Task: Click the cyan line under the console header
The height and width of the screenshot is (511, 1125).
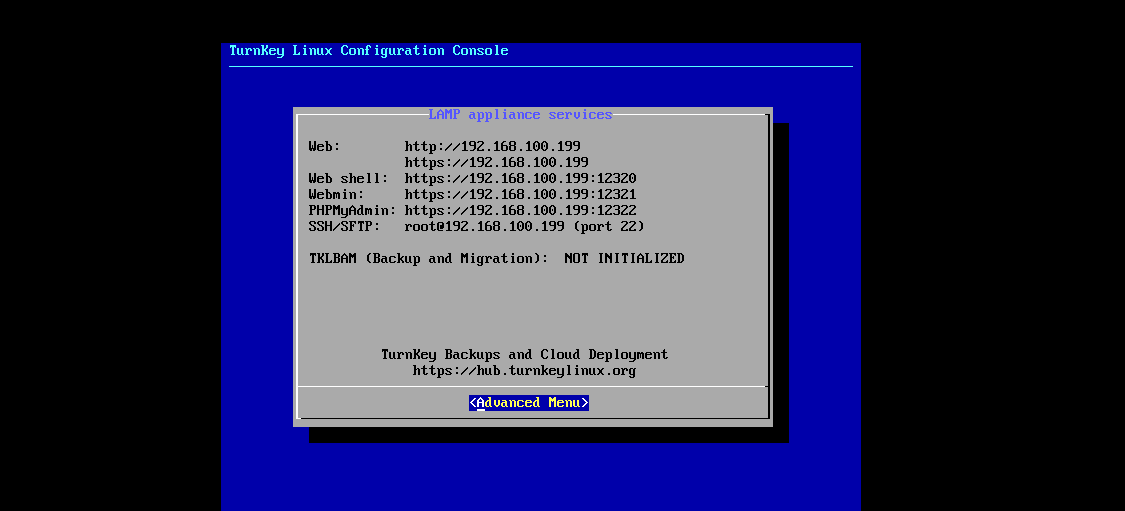Action: [x=540, y=67]
